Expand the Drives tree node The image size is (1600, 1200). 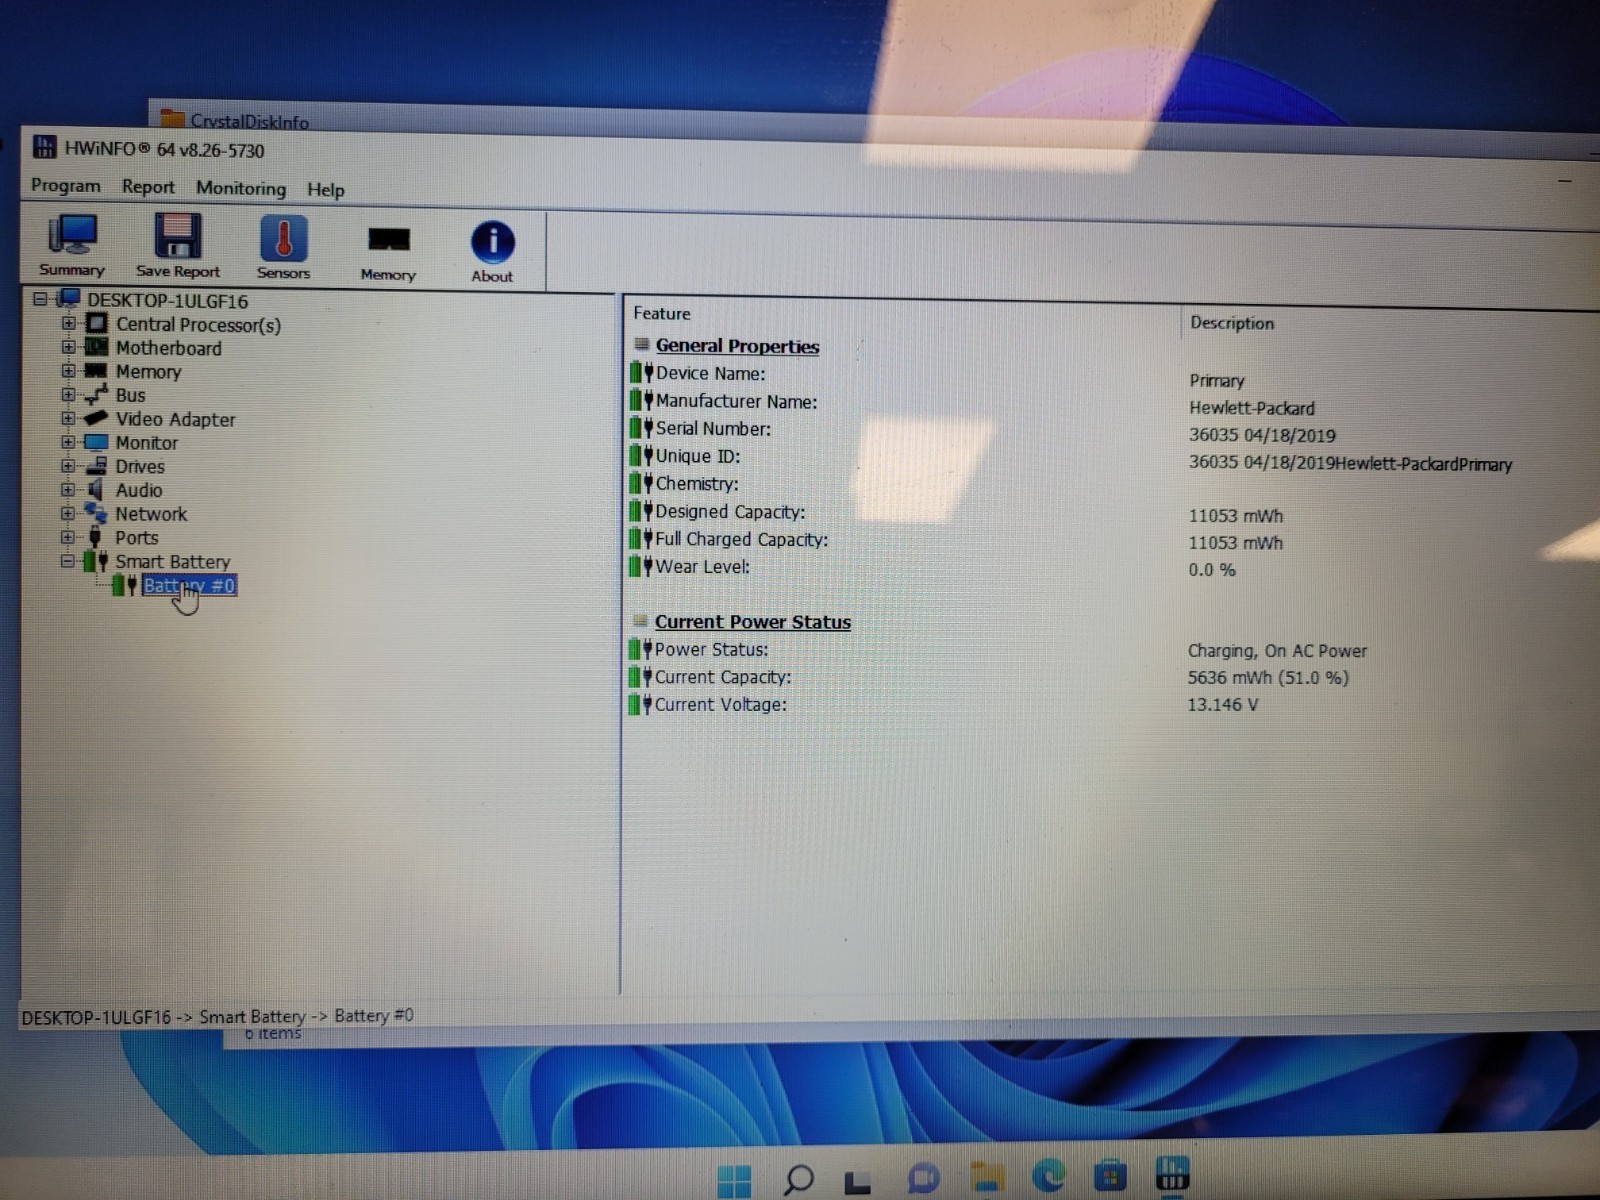(68, 466)
